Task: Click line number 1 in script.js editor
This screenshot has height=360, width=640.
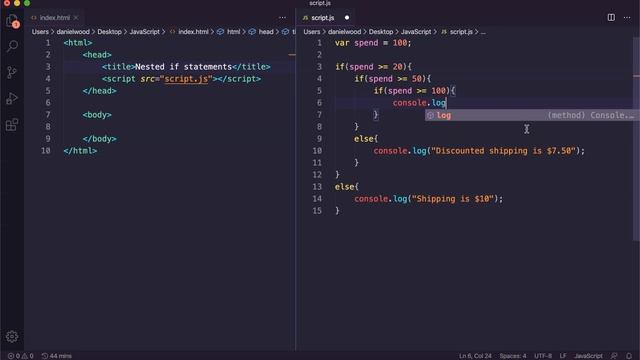Action: tap(319, 43)
